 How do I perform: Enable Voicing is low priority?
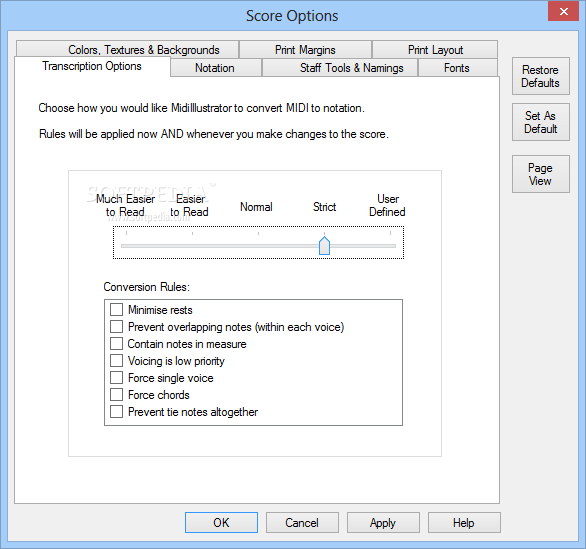point(117,361)
